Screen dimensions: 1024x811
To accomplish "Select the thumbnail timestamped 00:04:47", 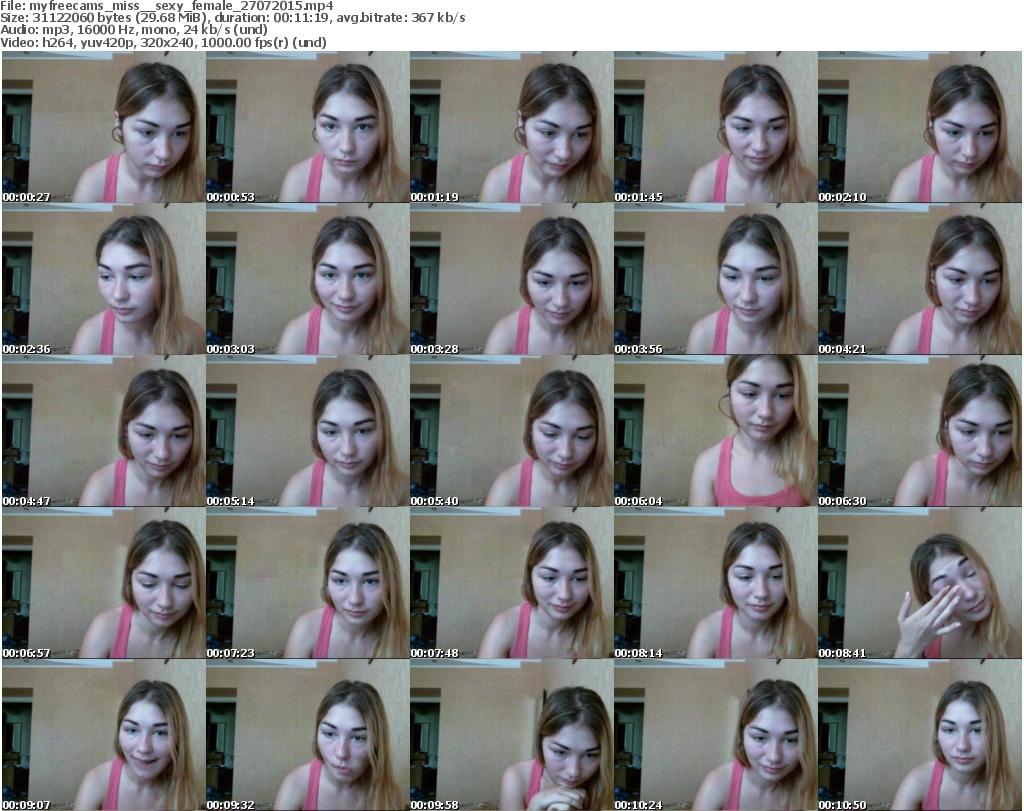I will click(104, 431).
